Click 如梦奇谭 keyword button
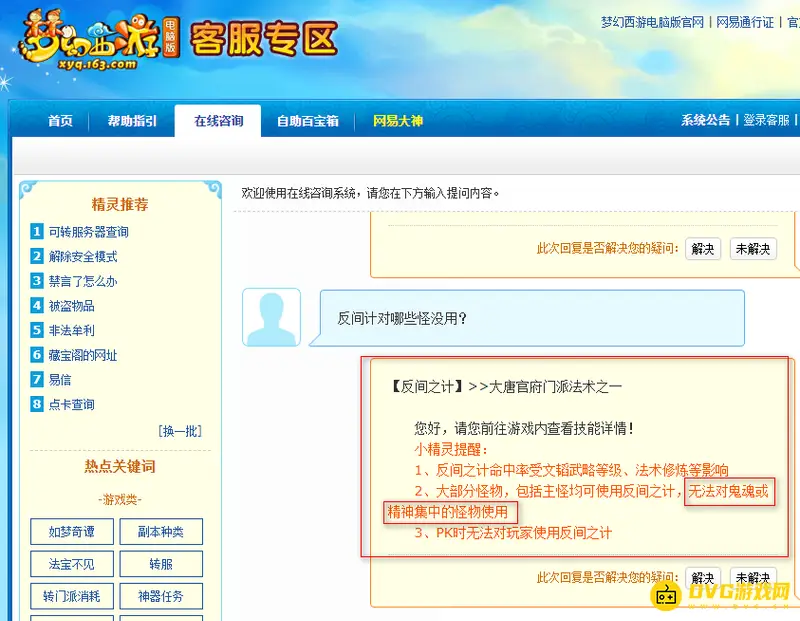 [71, 532]
